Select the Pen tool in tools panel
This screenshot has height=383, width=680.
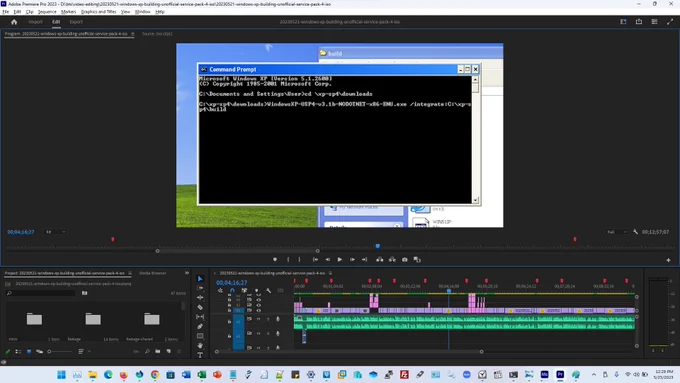click(x=200, y=326)
